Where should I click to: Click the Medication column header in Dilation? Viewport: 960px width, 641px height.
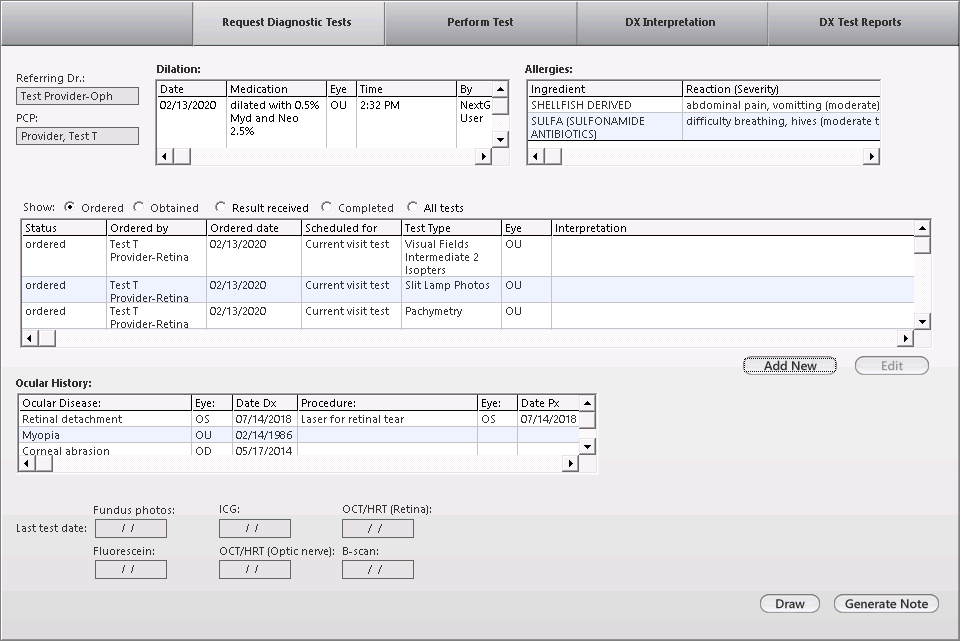click(276, 89)
